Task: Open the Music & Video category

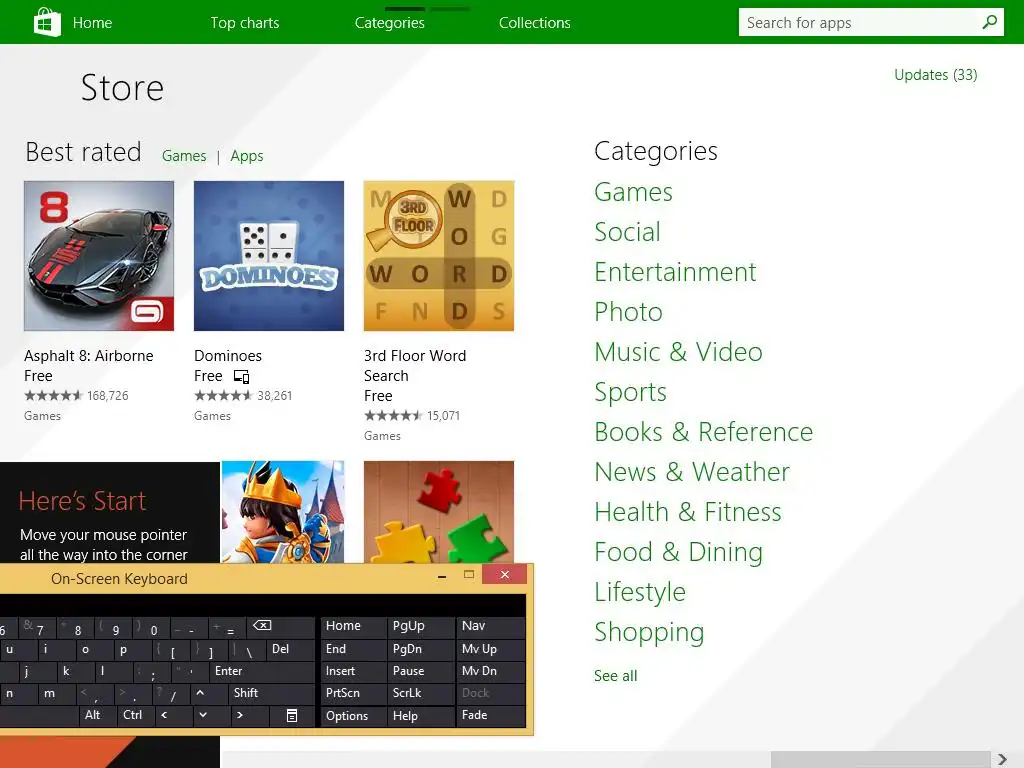Action: tap(679, 352)
